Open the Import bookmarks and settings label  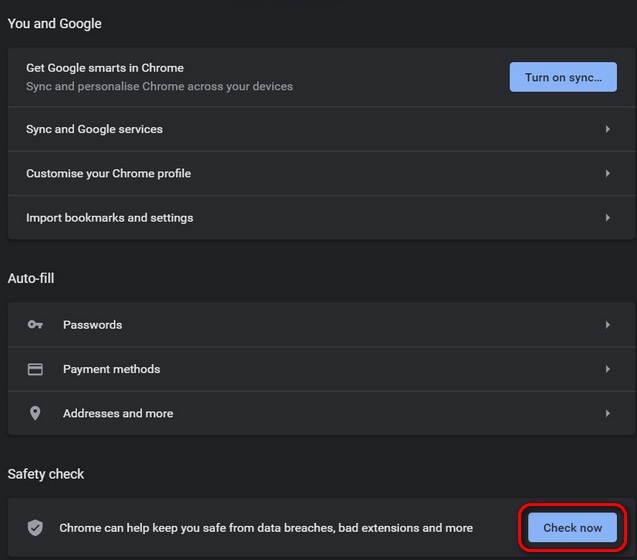coord(110,218)
